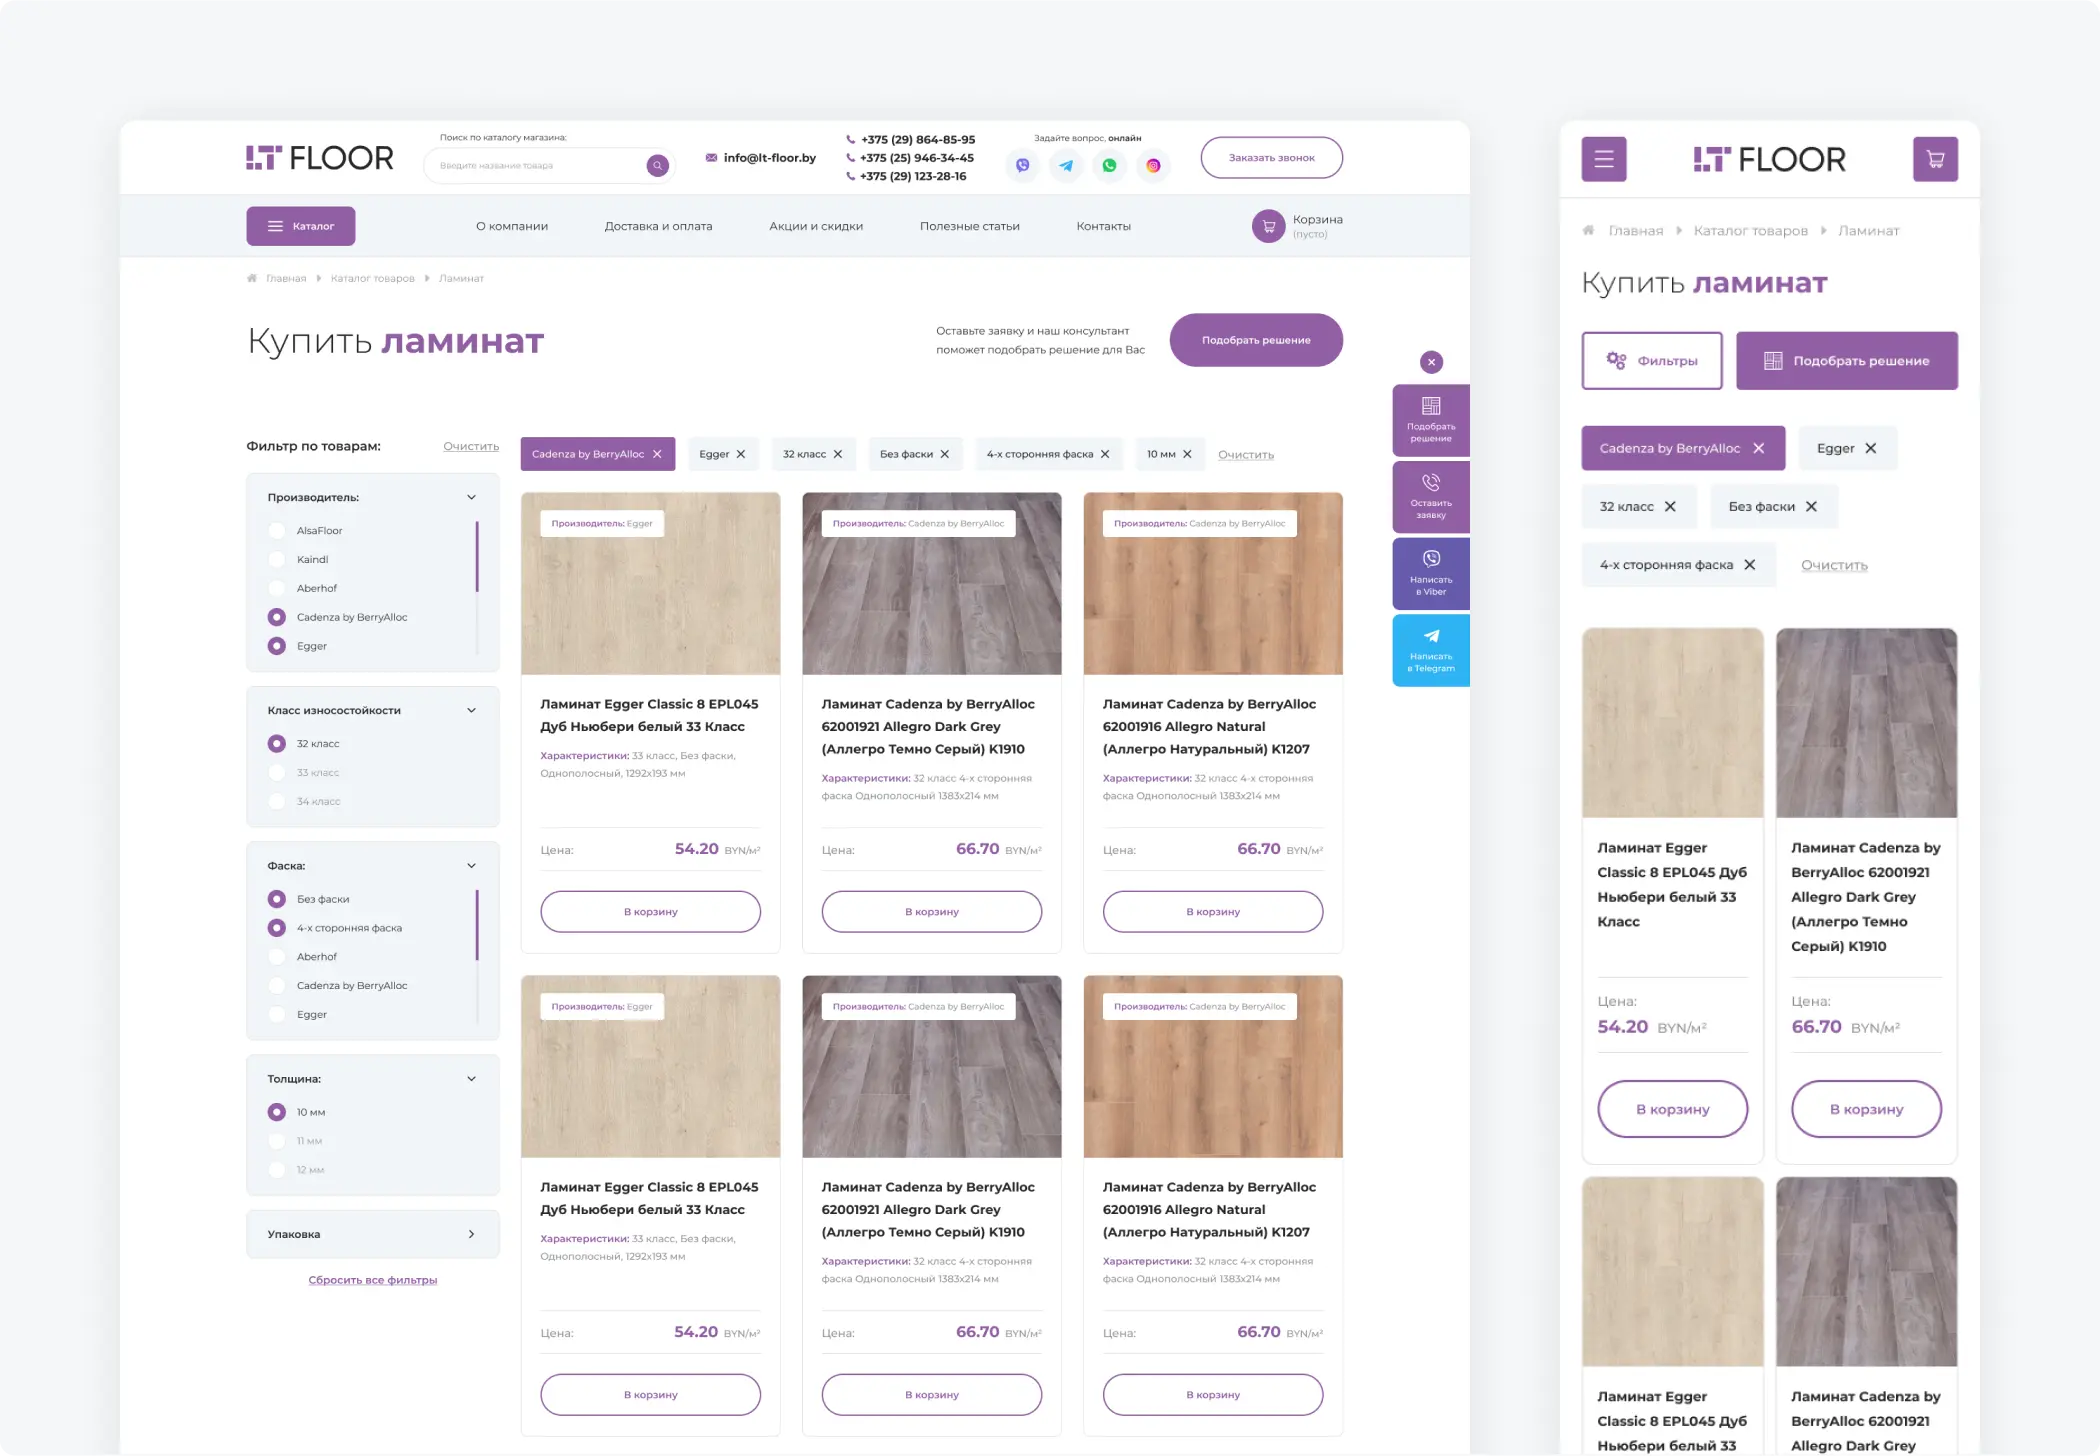The height and width of the screenshot is (1456, 2100).
Task: Open Telegram icon in header
Action: (x=1066, y=166)
